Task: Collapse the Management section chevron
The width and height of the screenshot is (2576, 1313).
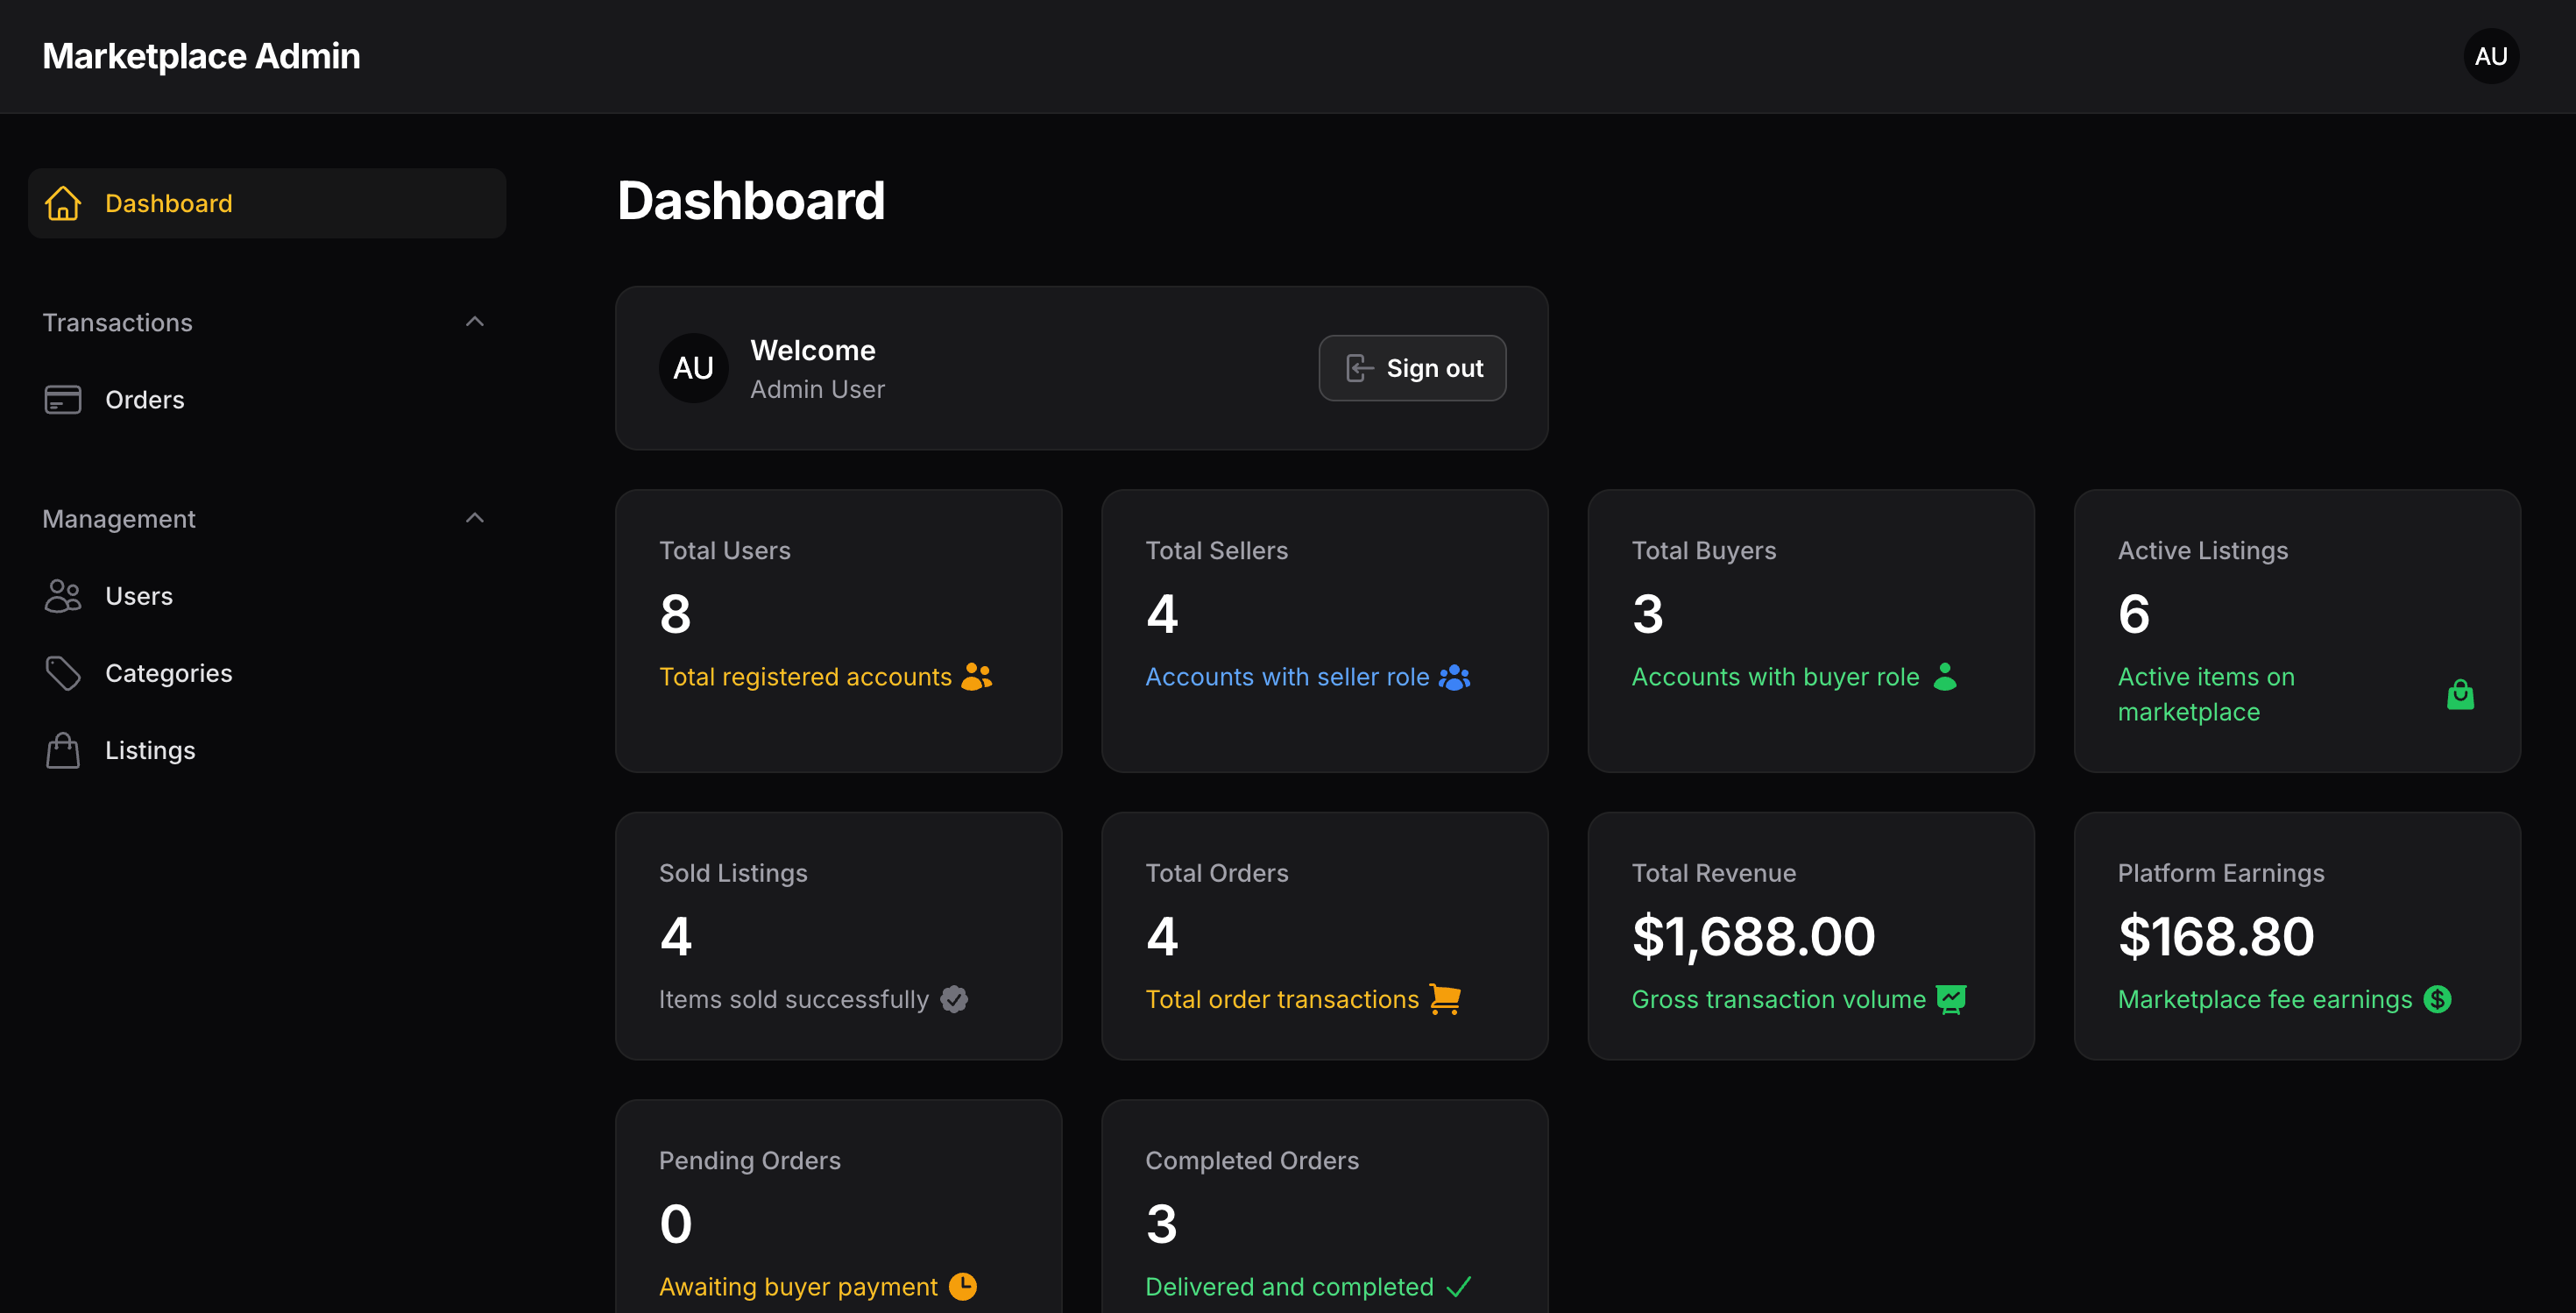Action: coord(475,518)
